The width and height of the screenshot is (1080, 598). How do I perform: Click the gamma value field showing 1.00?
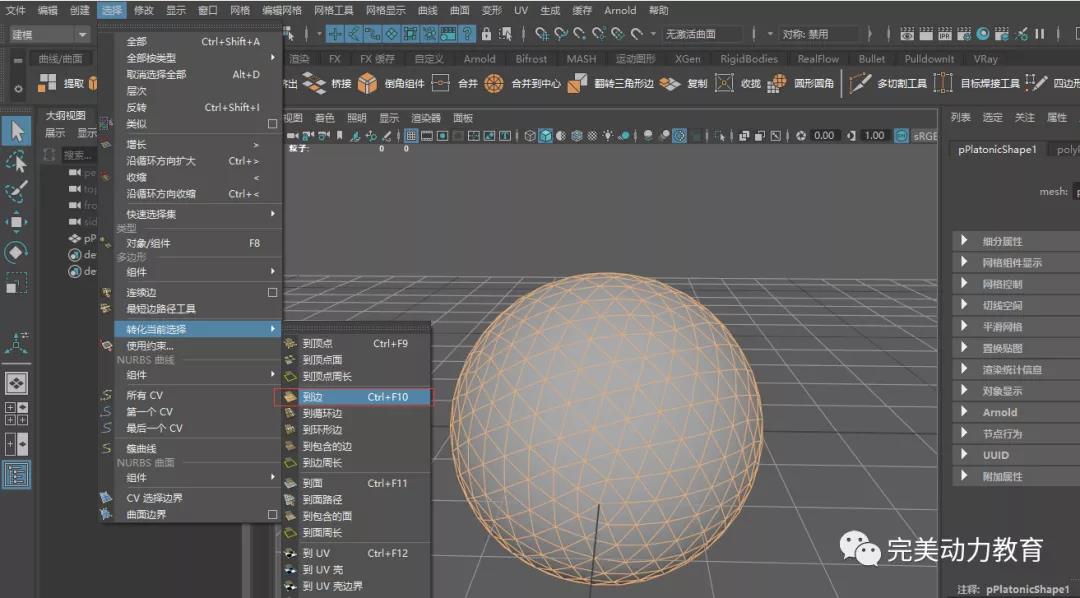coord(874,135)
